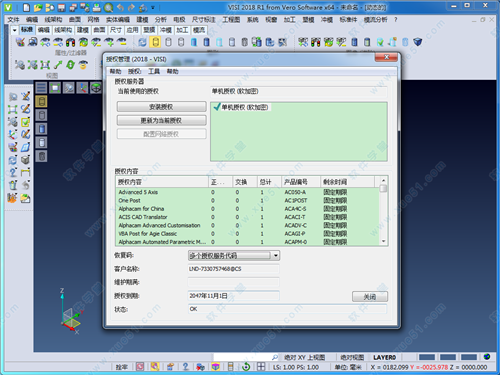Open the small arrow left of 标准 tab
The image size is (500, 375).
pyautogui.click(x=14, y=30)
